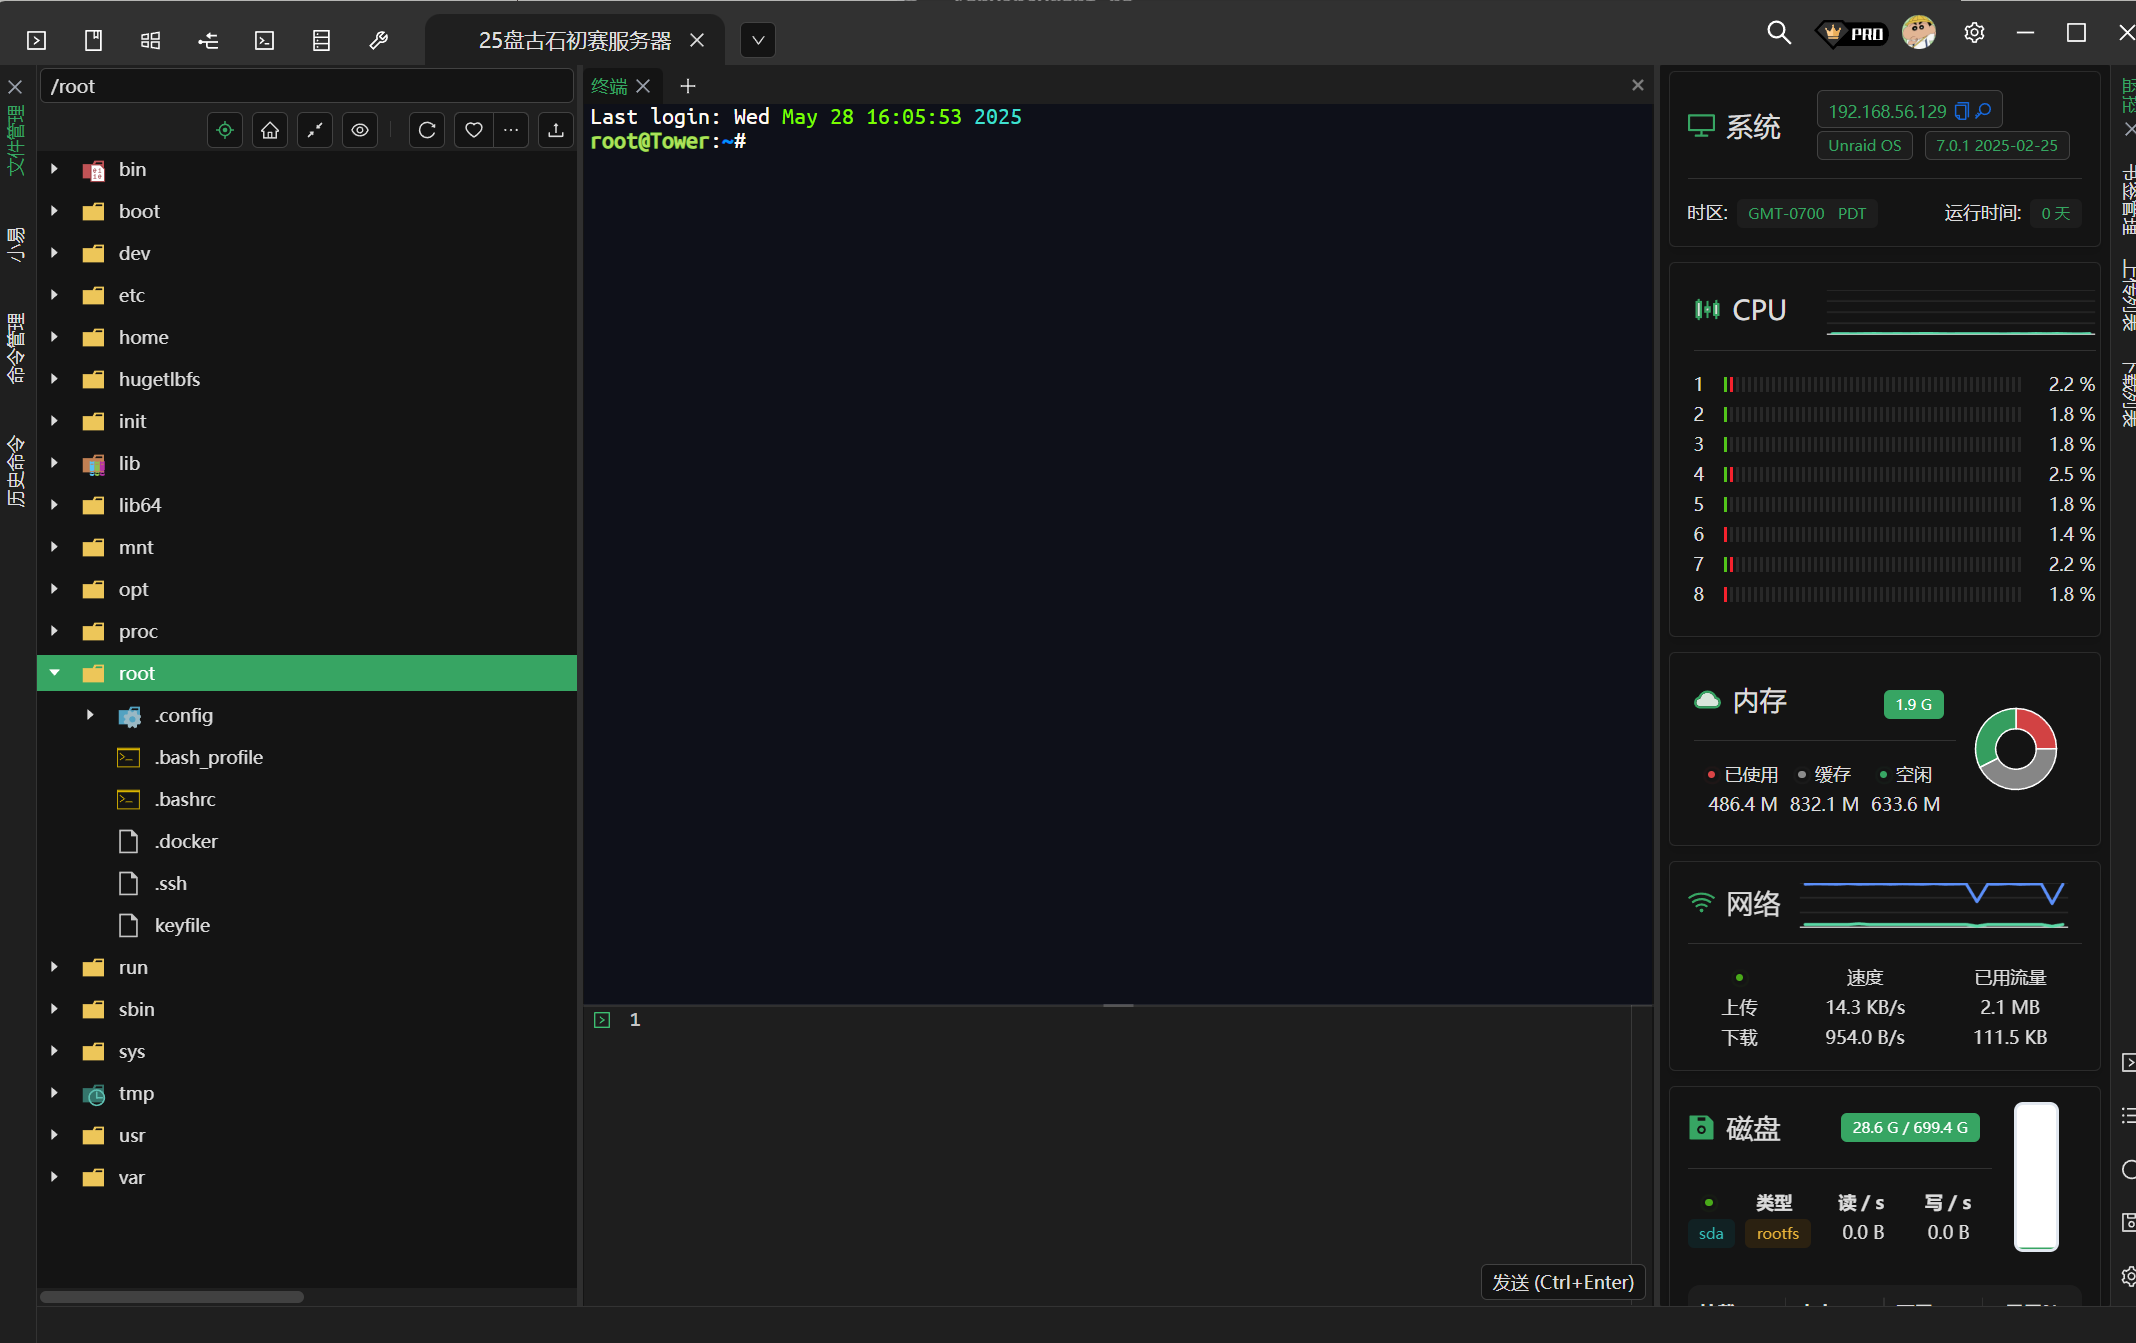2136x1343 pixels.
Task: Toggle hidden files eye icon
Action: (360, 130)
